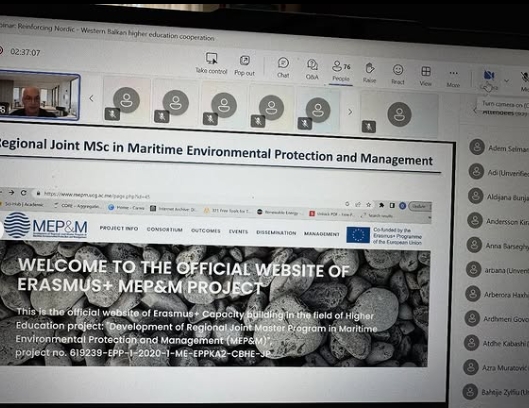Show previous participants with left chevron

(x=91, y=99)
